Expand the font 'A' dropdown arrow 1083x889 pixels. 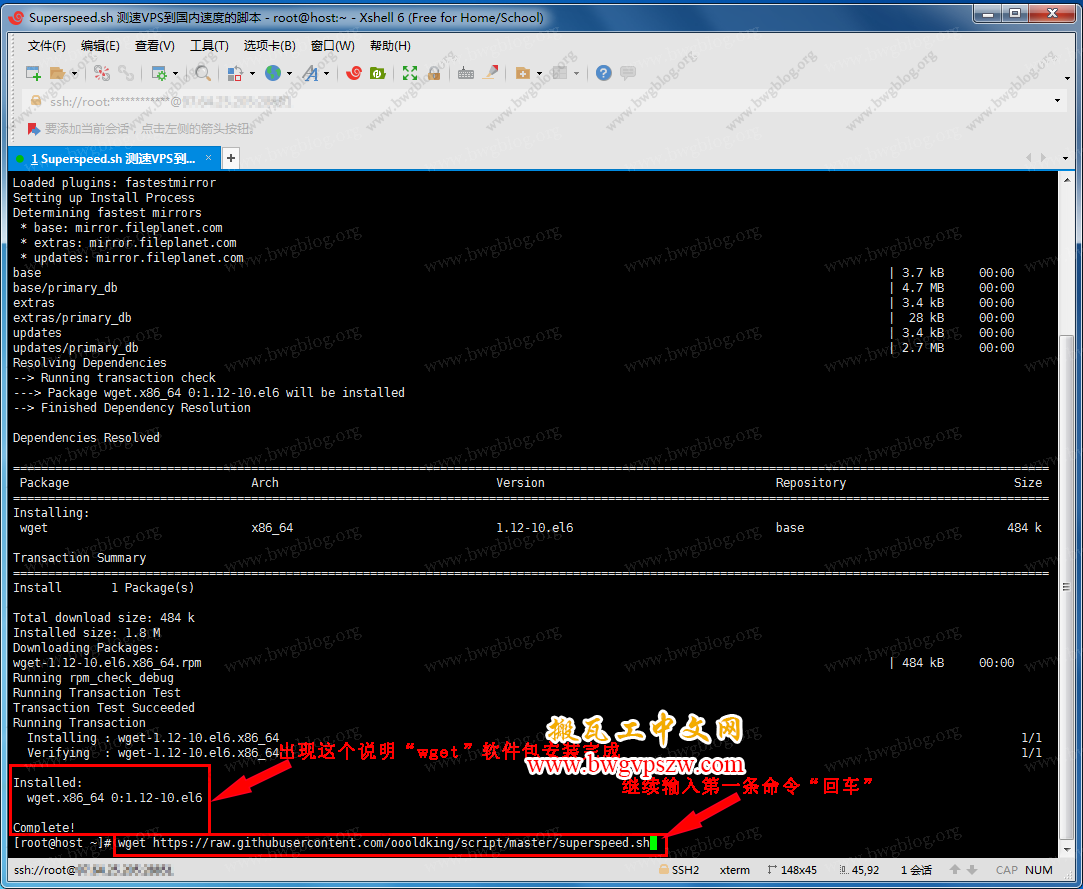coord(327,73)
